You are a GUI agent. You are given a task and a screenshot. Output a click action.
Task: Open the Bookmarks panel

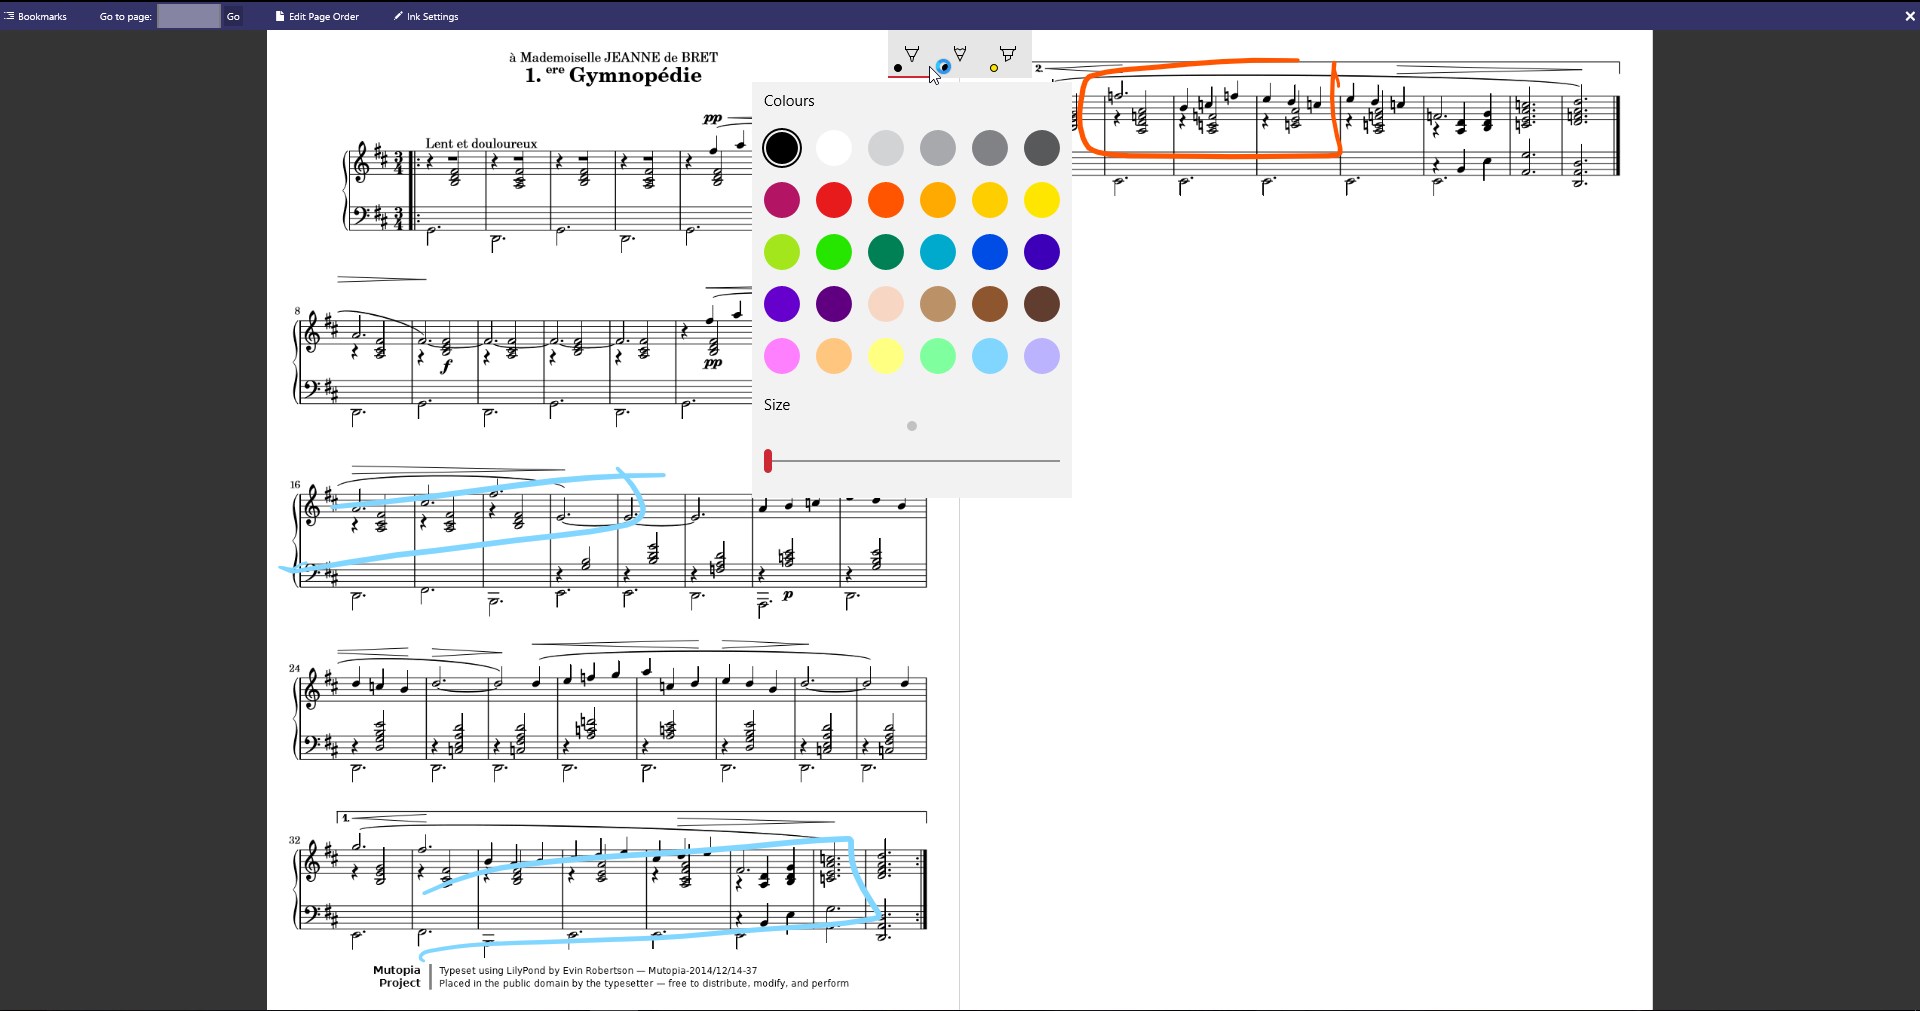coord(36,16)
